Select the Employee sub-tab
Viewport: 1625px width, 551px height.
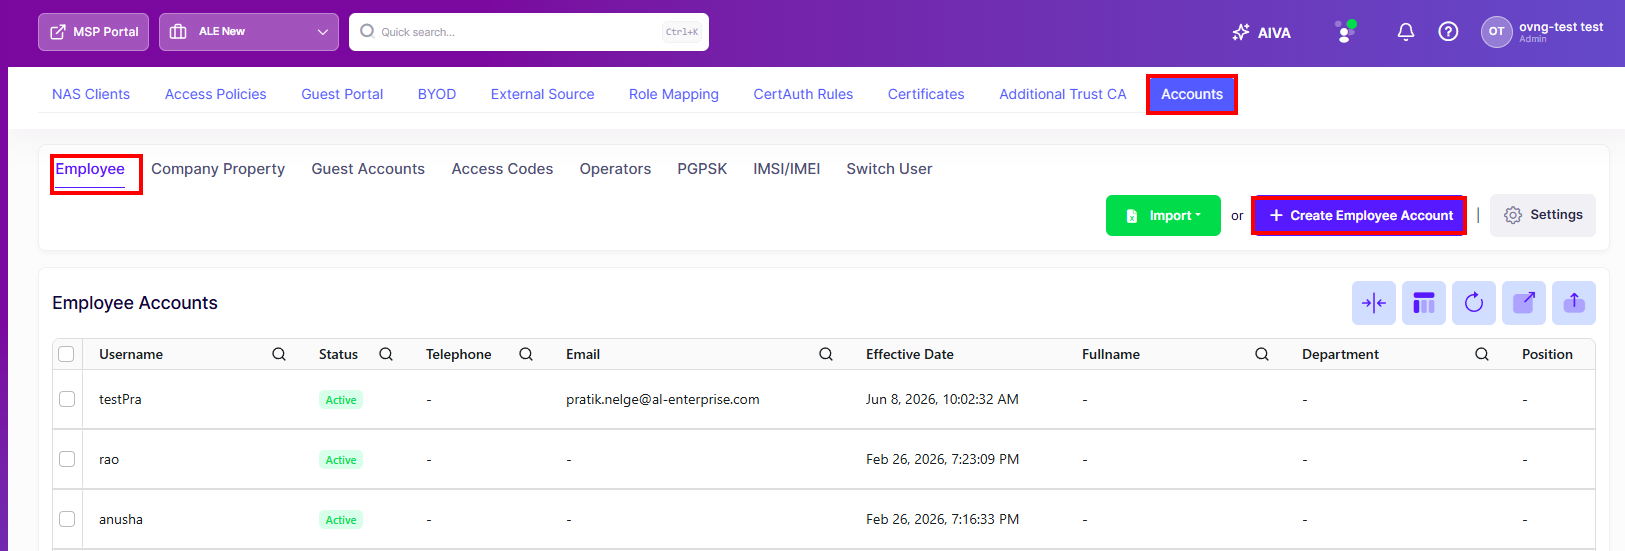(x=90, y=169)
